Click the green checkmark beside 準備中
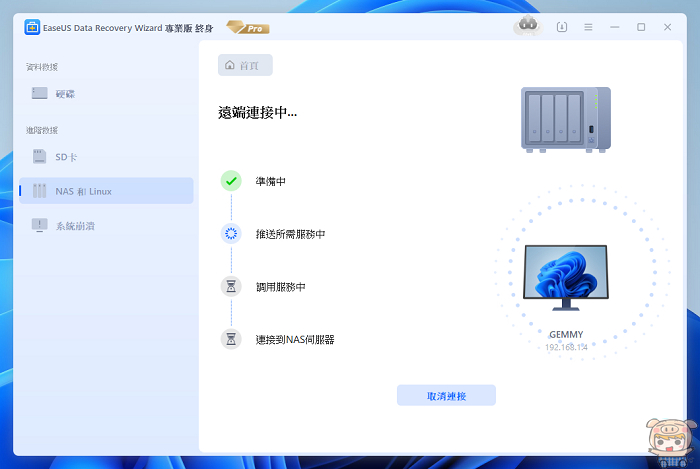700x469 pixels. click(231, 181)
